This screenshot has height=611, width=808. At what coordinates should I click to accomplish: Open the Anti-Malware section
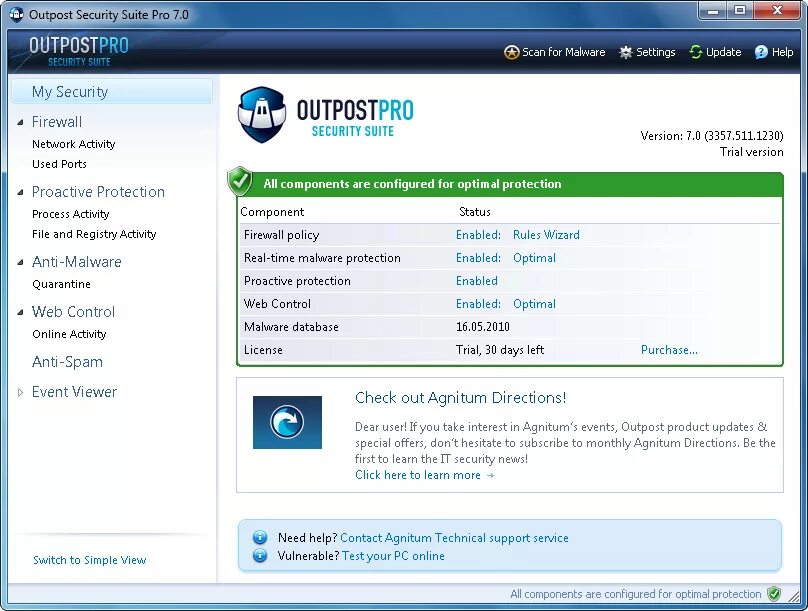click(x=77, y=262)
